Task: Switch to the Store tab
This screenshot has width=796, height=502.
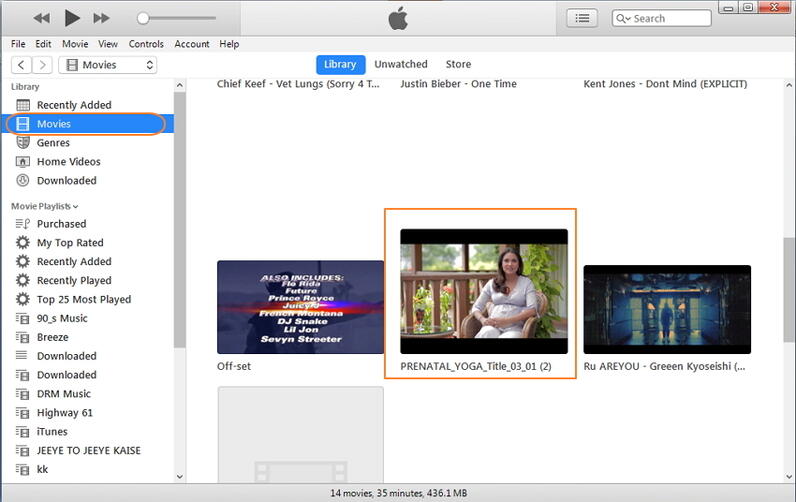Action: [x=458, y=64]
